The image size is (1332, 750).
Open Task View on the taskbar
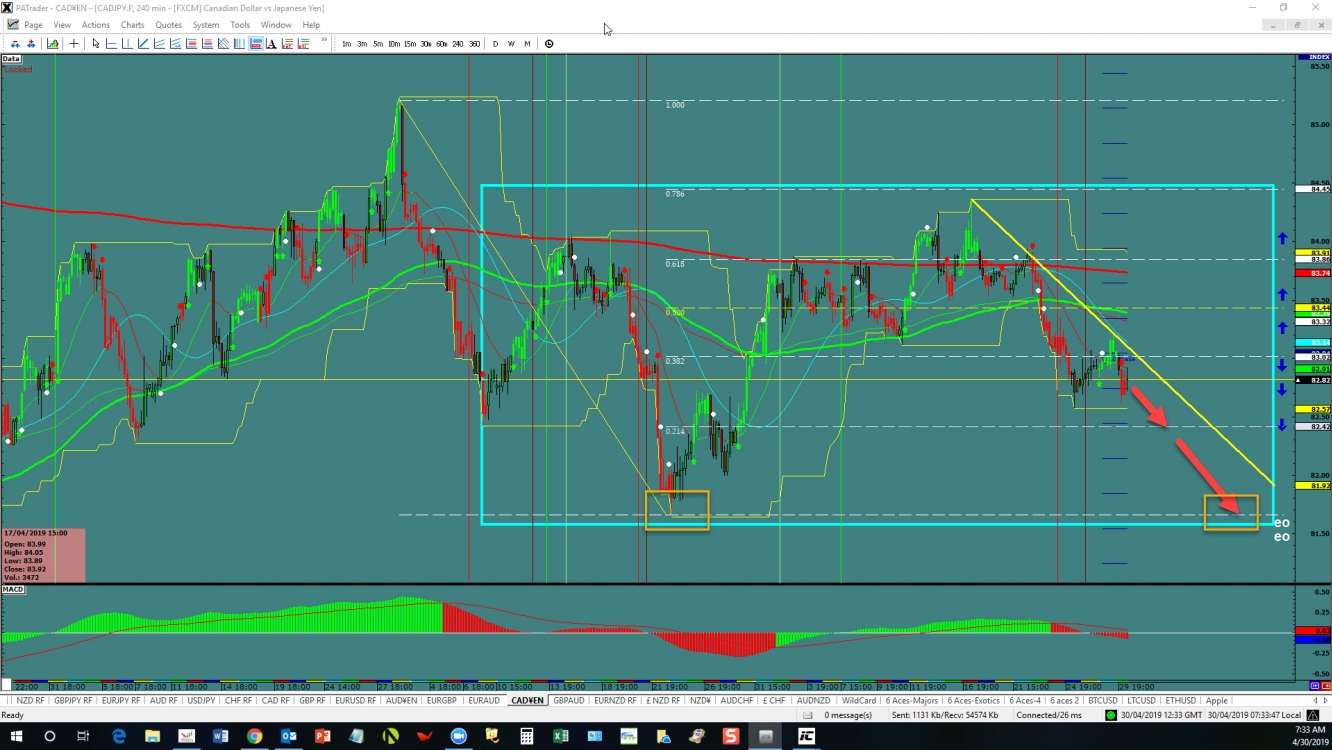pos(84,736)
